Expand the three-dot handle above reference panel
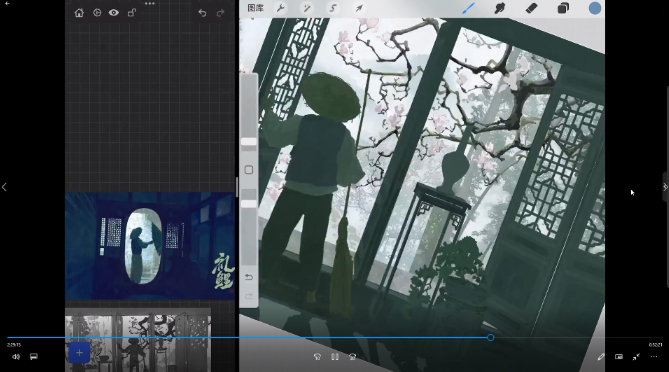Image resolution: width=669 pixels, height=372 pixels. [150, 3]
